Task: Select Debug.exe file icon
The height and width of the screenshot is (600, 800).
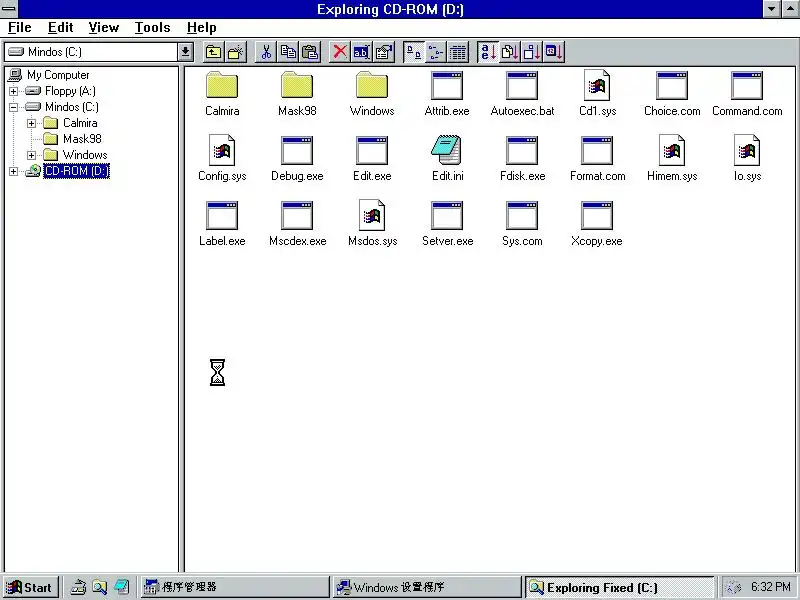Action: click(x=297, y=159)
